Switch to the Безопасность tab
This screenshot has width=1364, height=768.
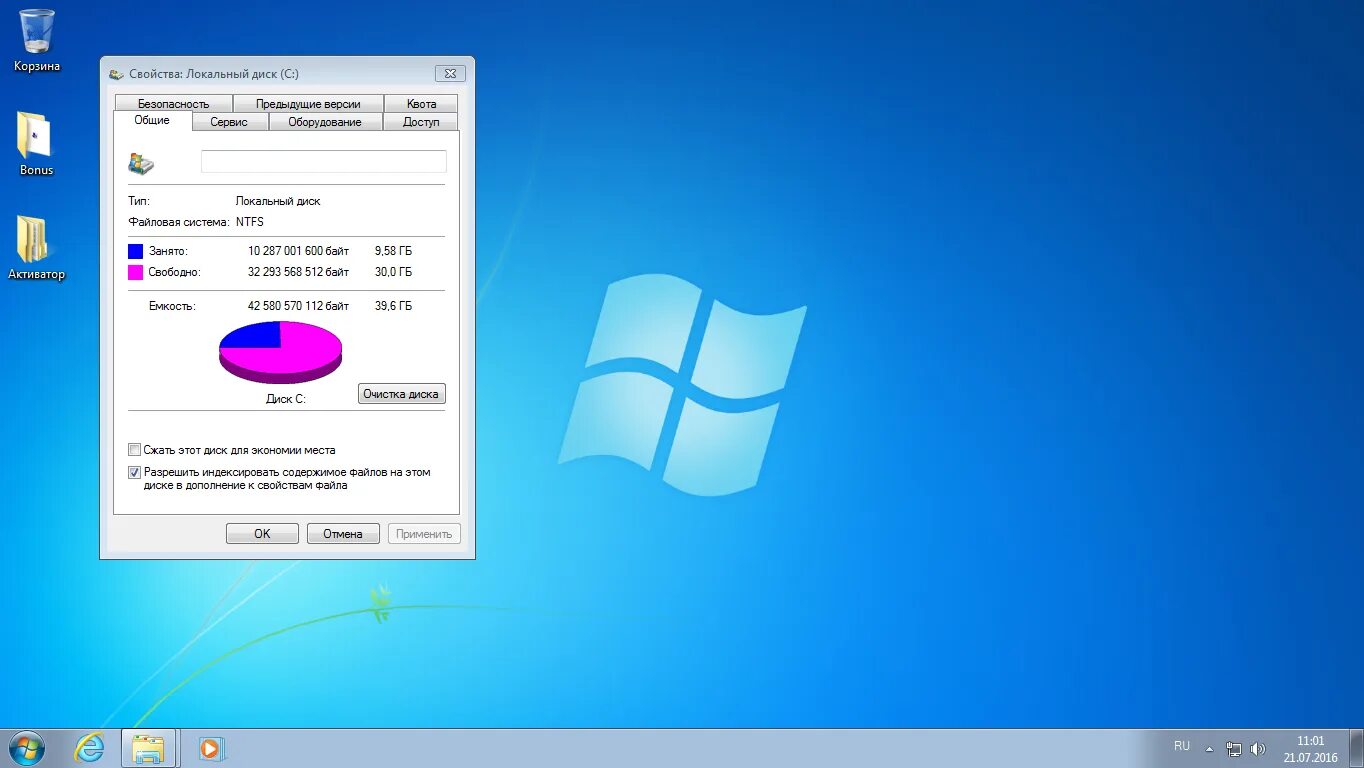pos(173,104)
